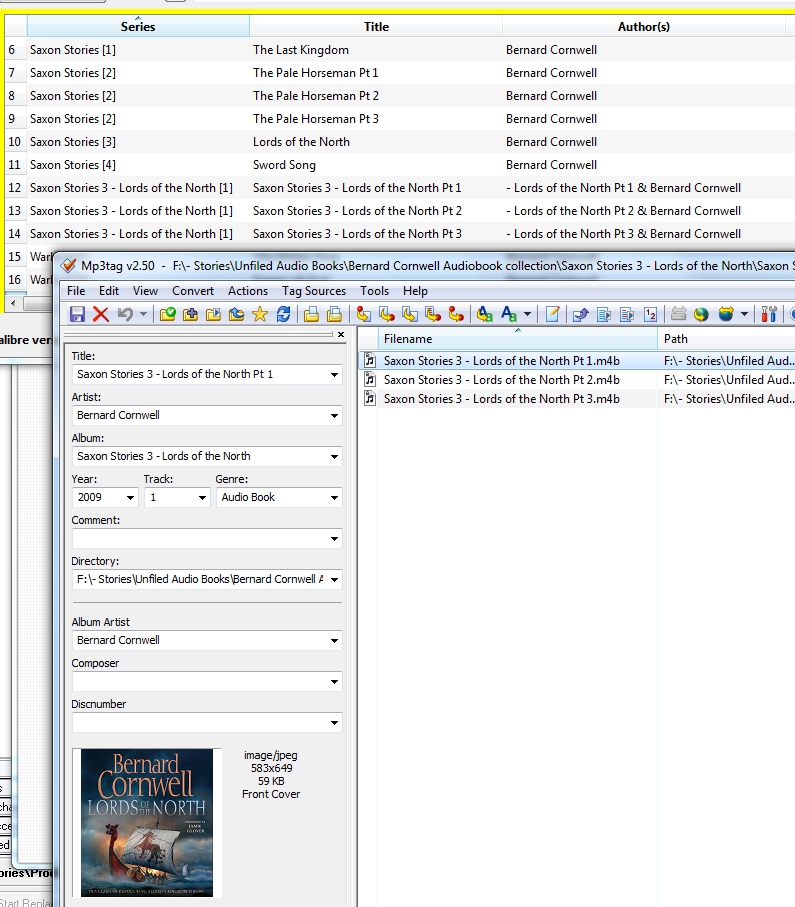Close the tag panel with the small X

click(341, 334)
